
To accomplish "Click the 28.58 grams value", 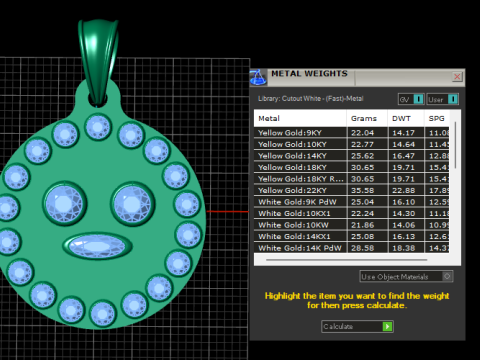I will (362, 248).
